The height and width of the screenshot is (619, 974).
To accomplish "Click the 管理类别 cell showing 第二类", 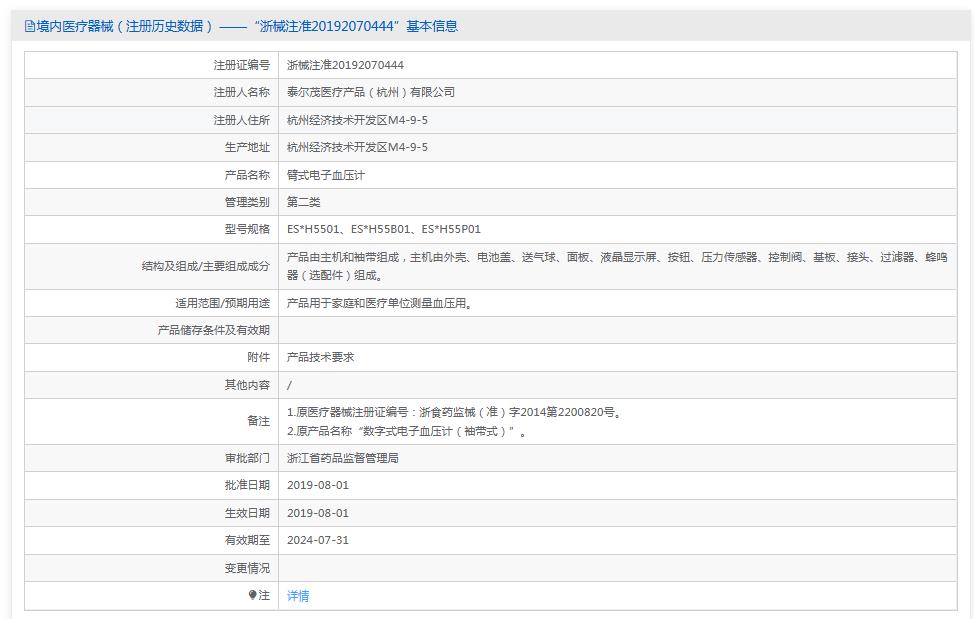I will point(304,201).
